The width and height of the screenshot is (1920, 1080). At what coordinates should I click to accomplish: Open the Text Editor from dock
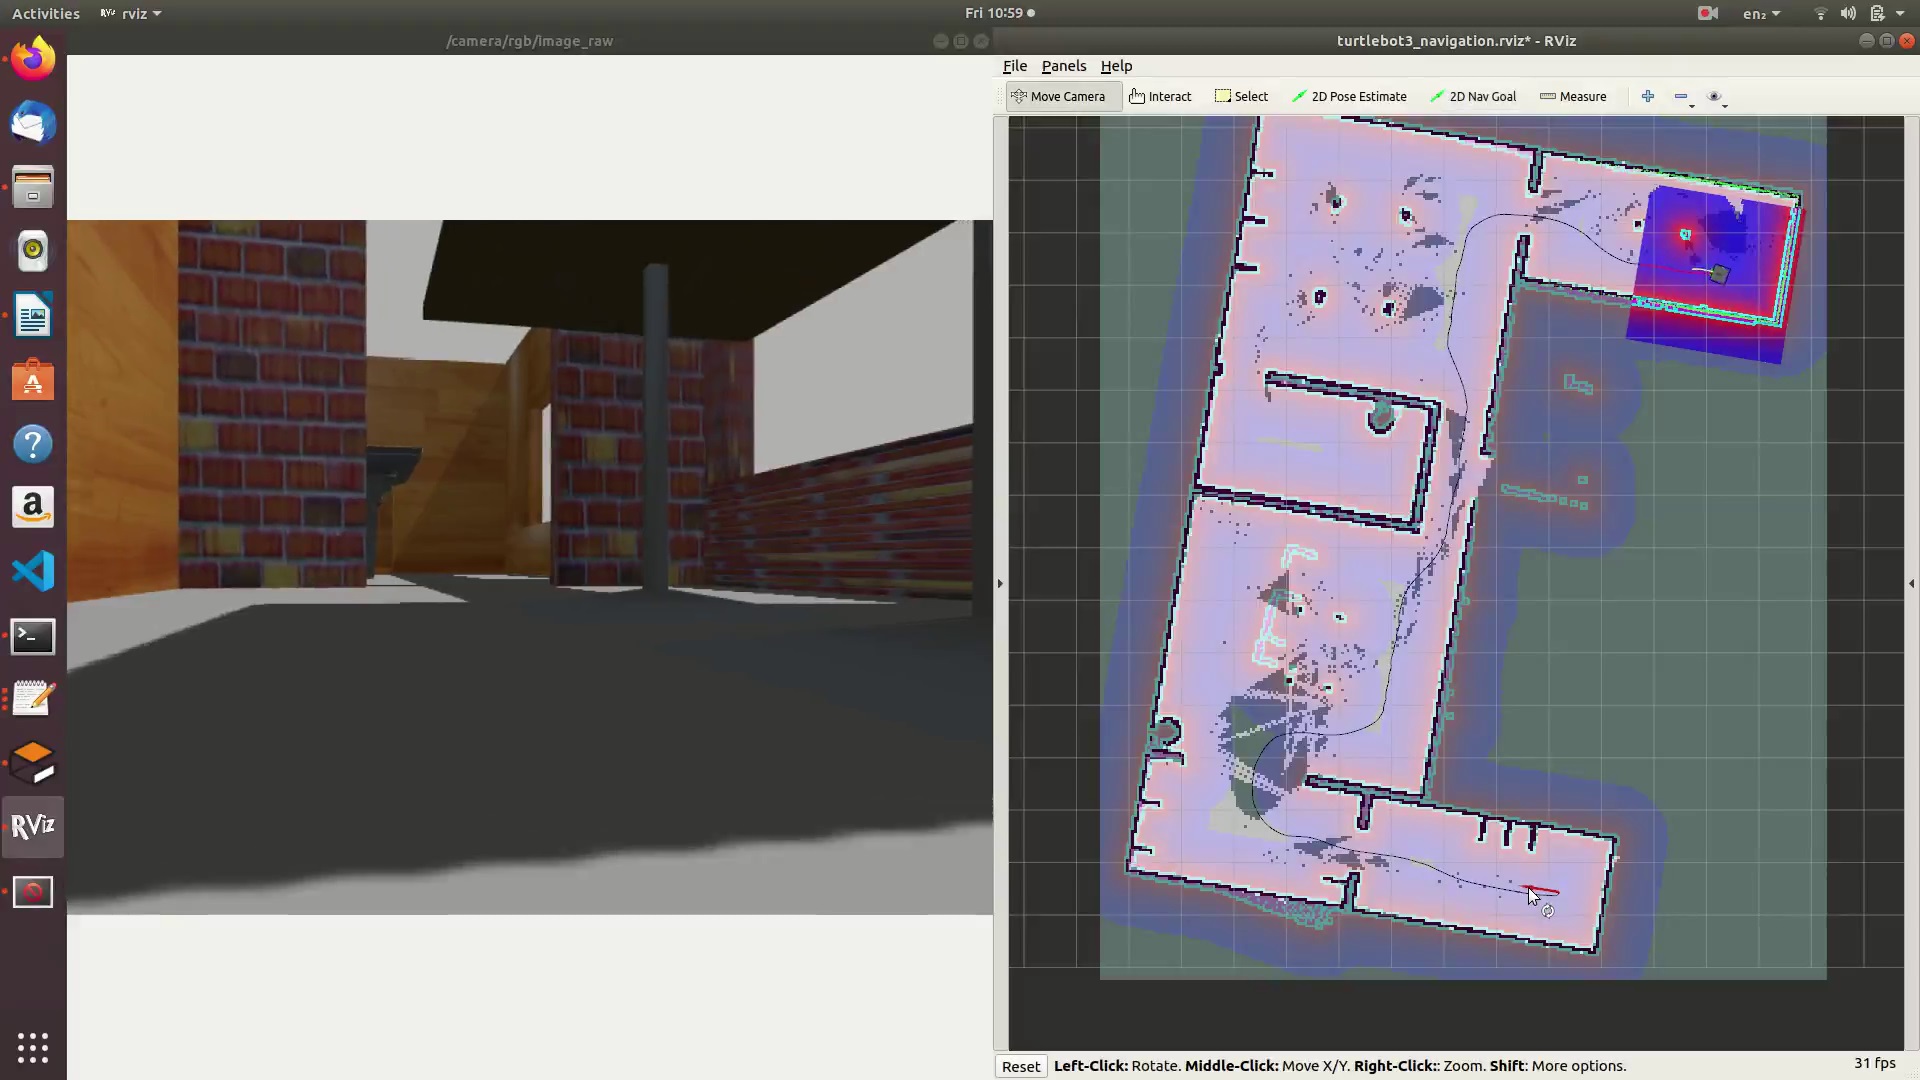pyautogui.click(x=33, y=699)
